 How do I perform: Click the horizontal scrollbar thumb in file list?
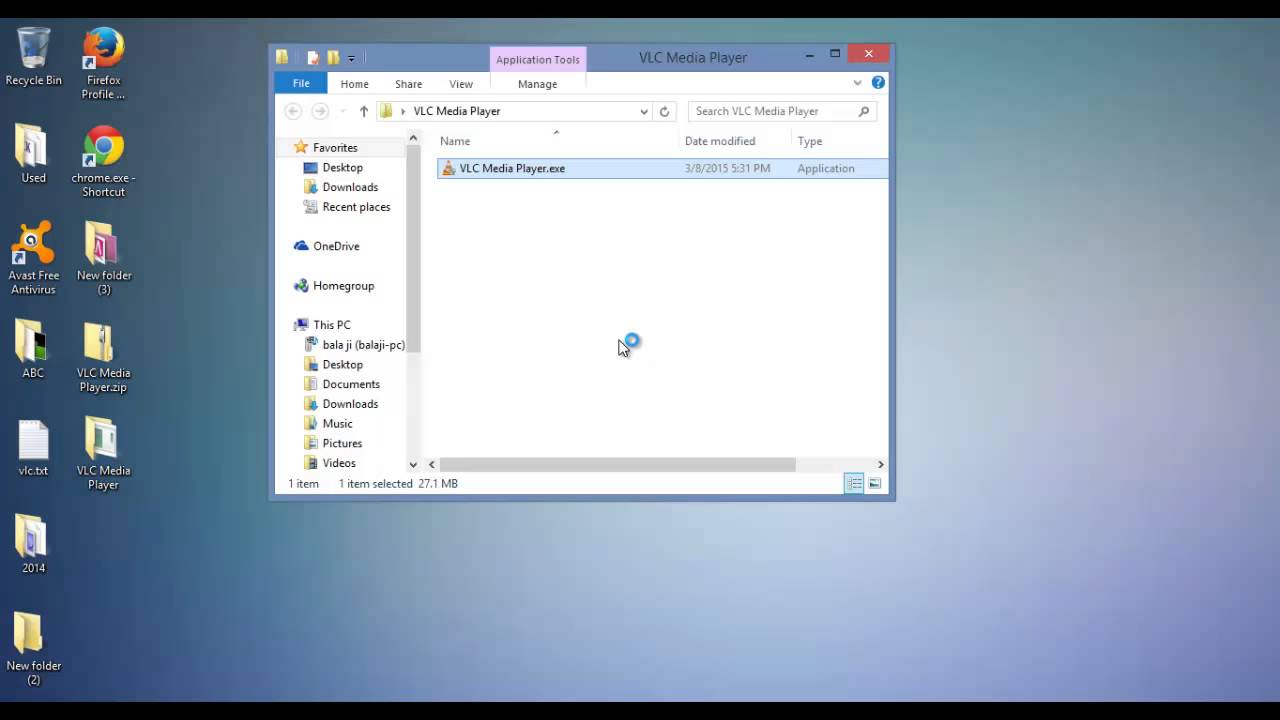(x=617, y=464)
